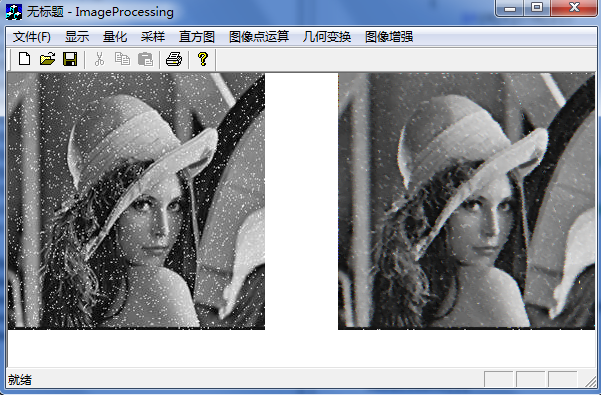
Task: Open a file with the folder icon
Action: pyautogui.click(x=47, y=59)
